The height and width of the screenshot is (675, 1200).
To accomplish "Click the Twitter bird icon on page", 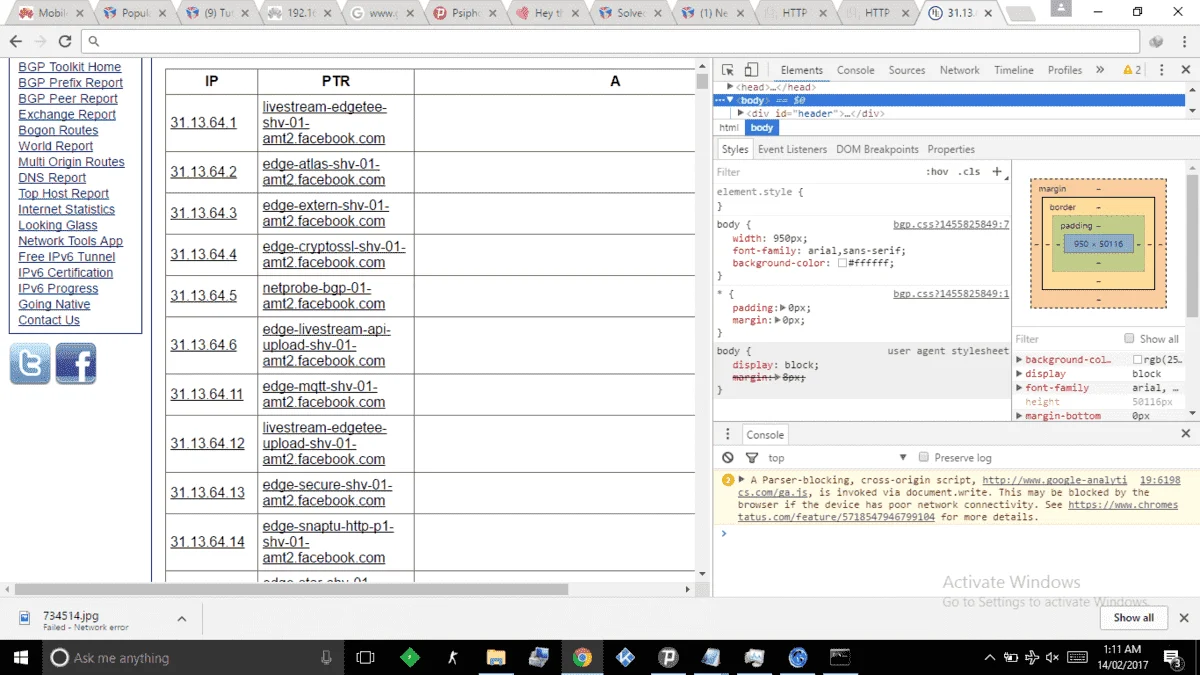I will [x=30, y=364].
